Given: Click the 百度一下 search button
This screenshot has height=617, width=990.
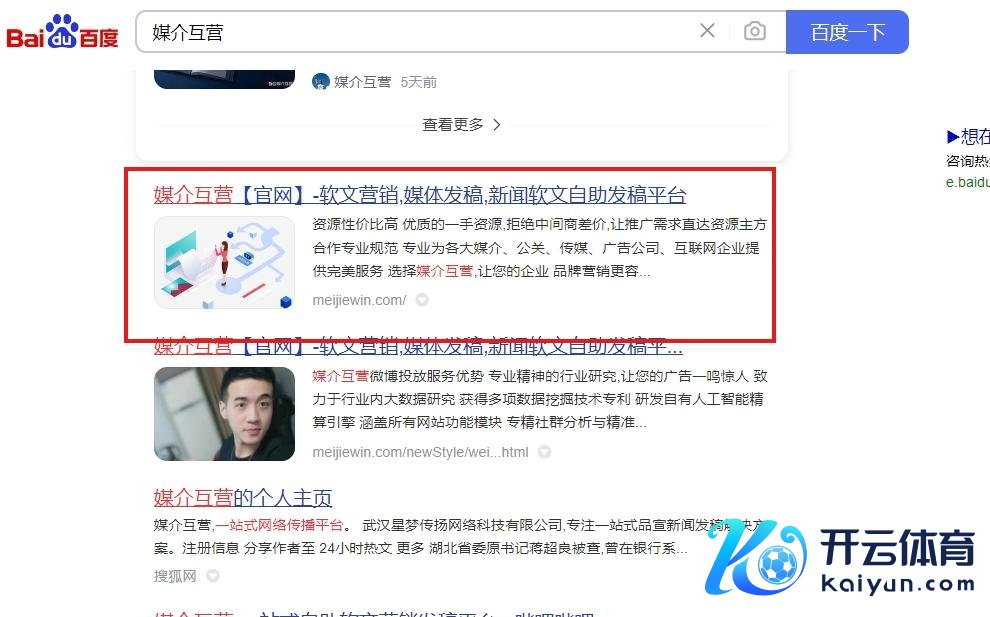Looking at the screenshot, I should [847, 32].
